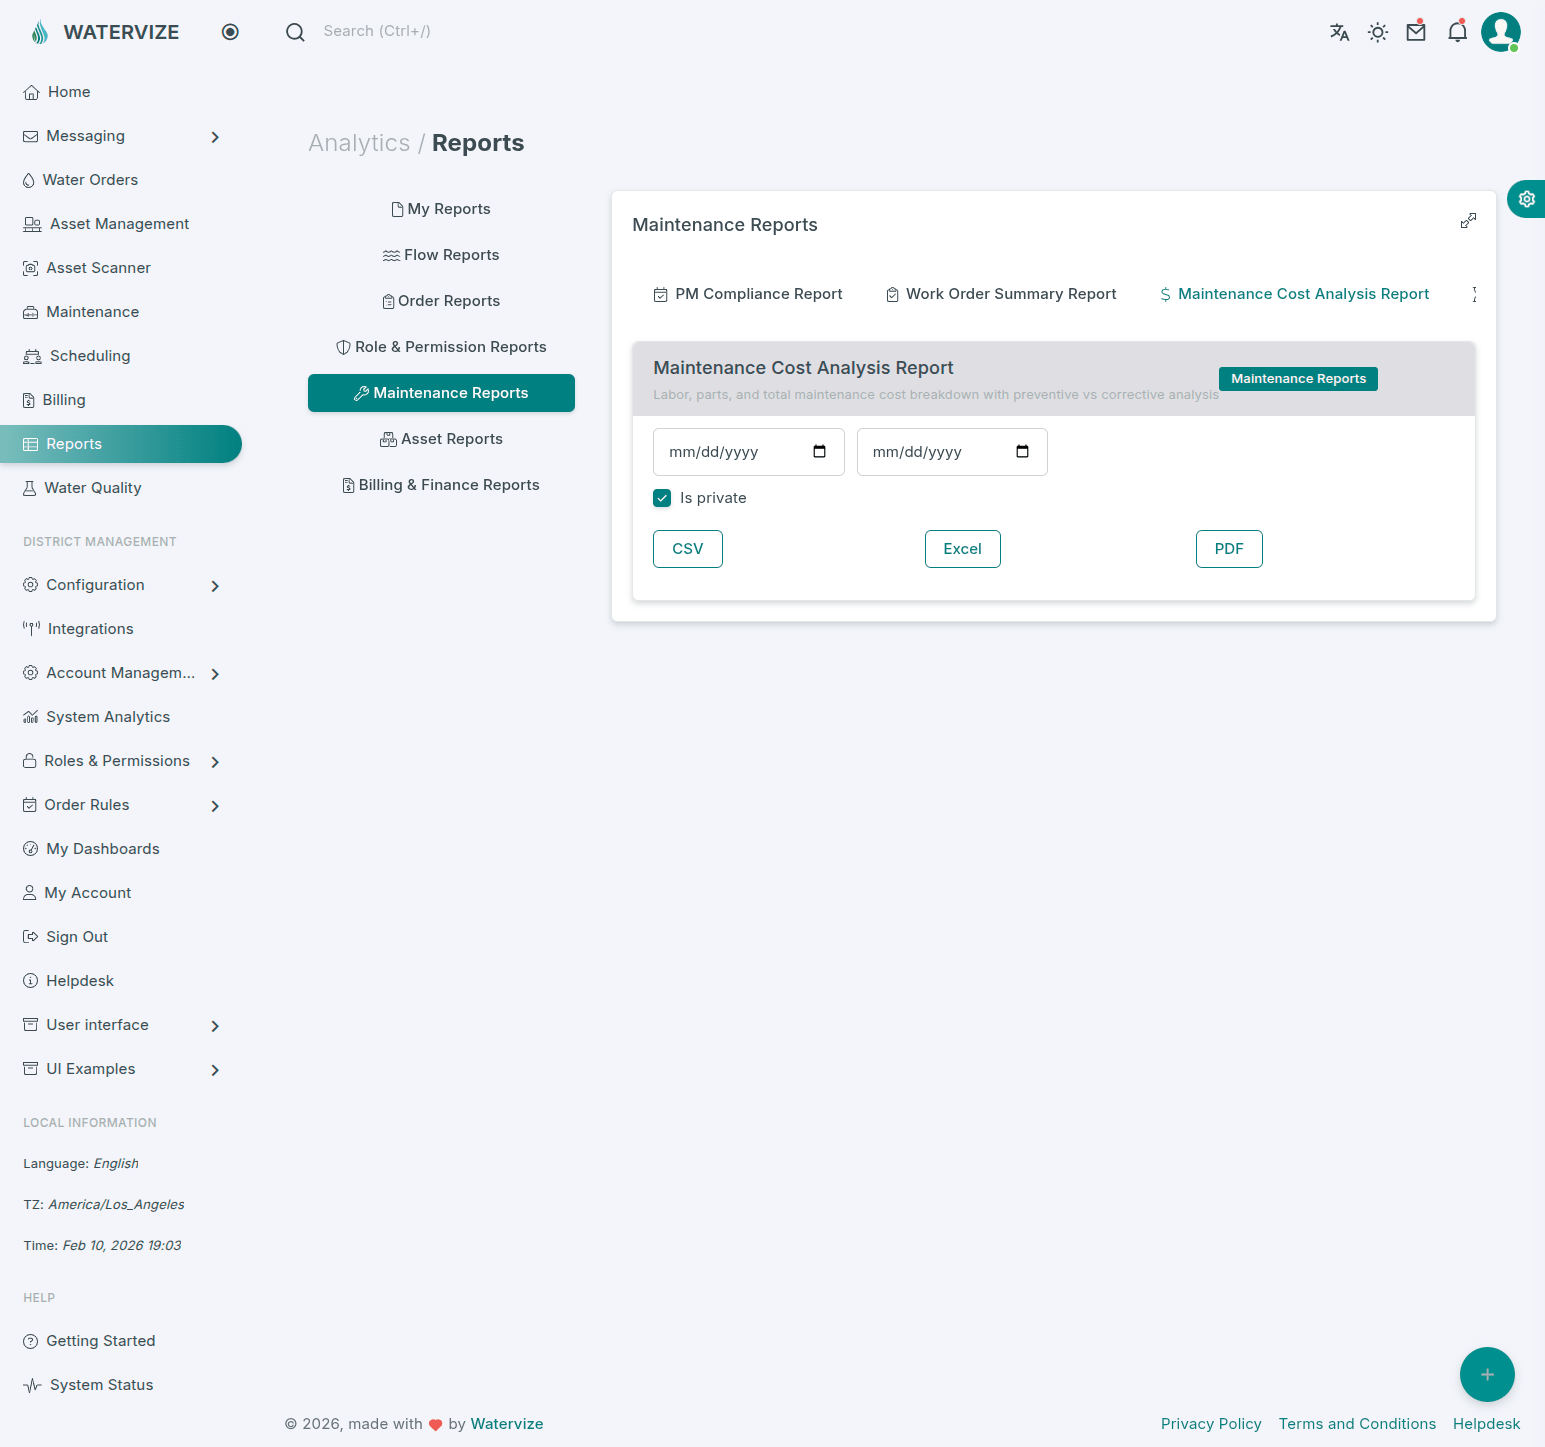
Task: Uncheck the Is private checkbox
Action: pyautogui.click(x=662, y=498)
